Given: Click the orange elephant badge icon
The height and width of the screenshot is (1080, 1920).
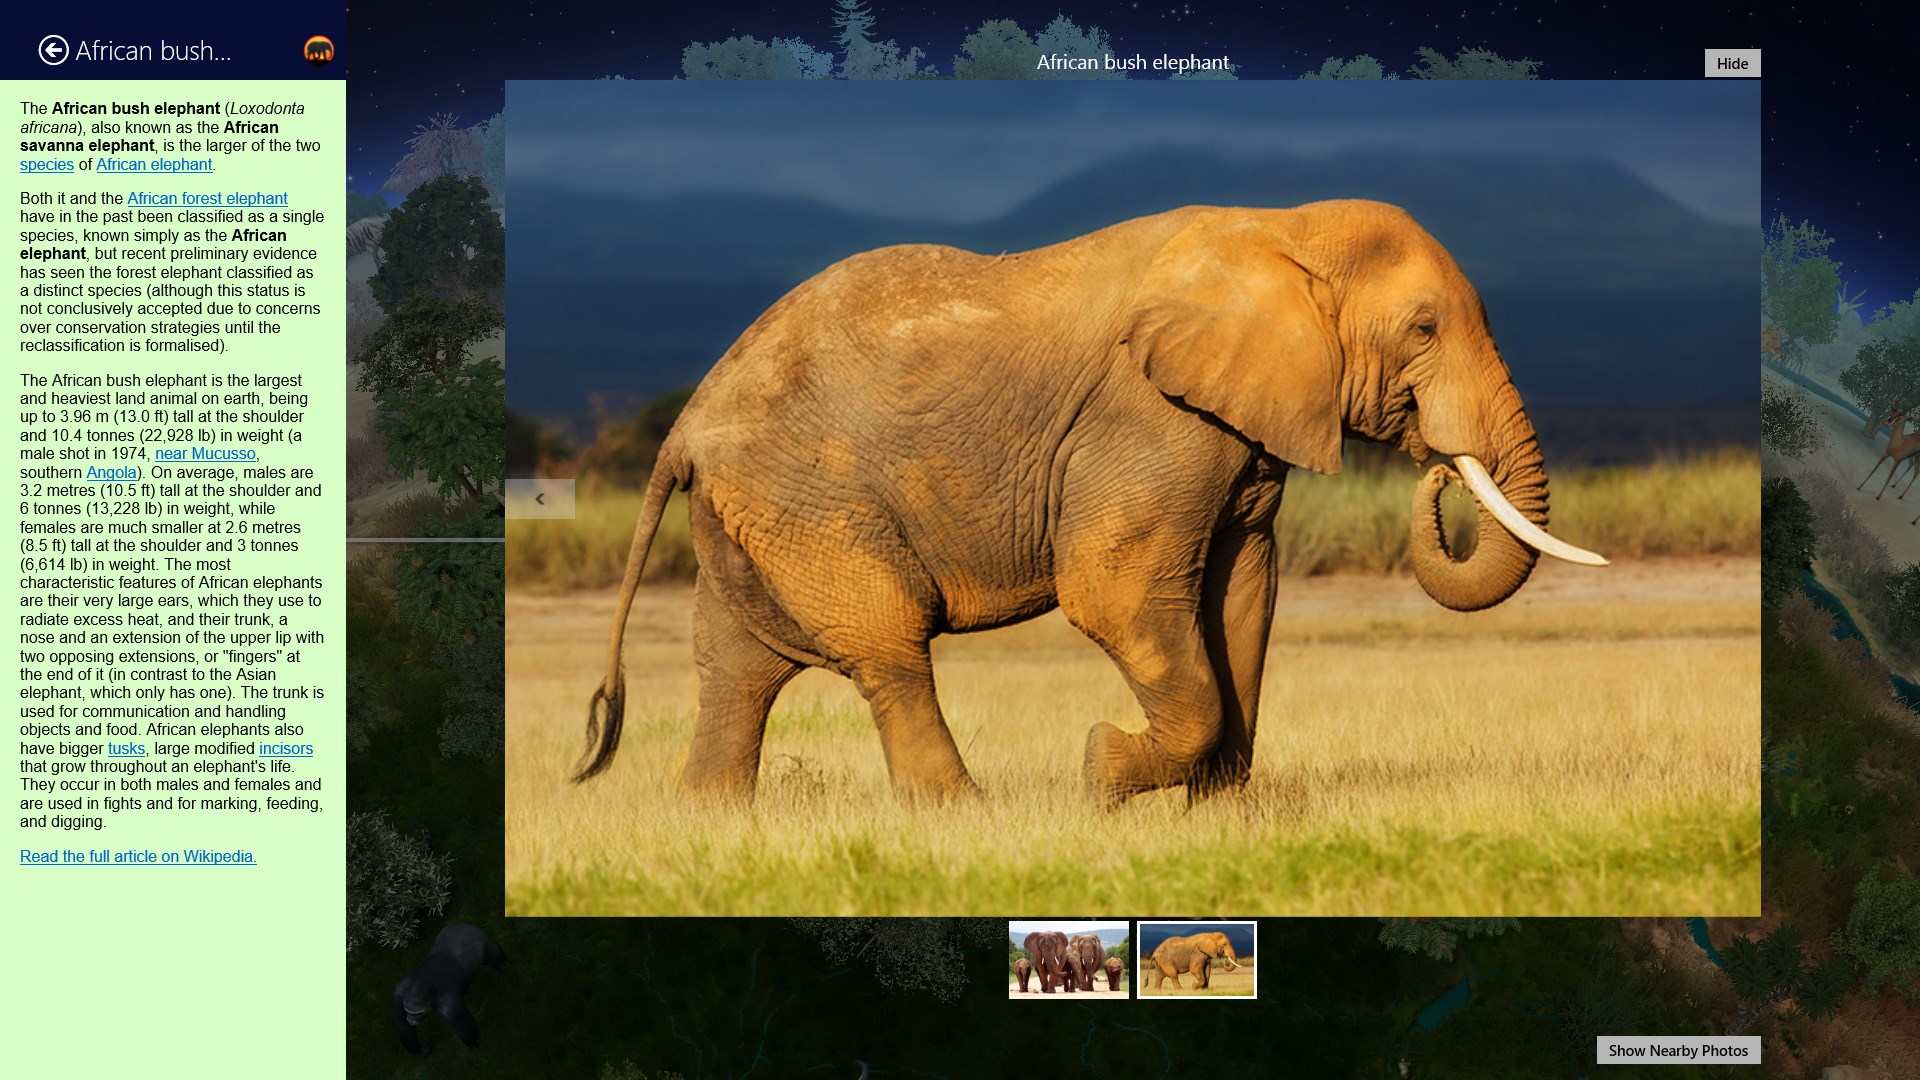Looking at the screenshot, I should [x=319, y=47].
